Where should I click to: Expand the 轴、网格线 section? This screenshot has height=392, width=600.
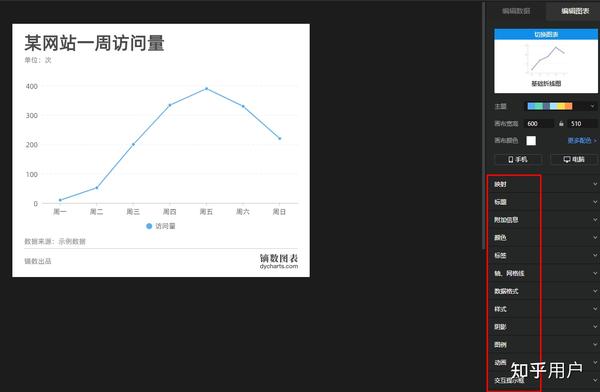pyautogui.click(x=544, y=273)
